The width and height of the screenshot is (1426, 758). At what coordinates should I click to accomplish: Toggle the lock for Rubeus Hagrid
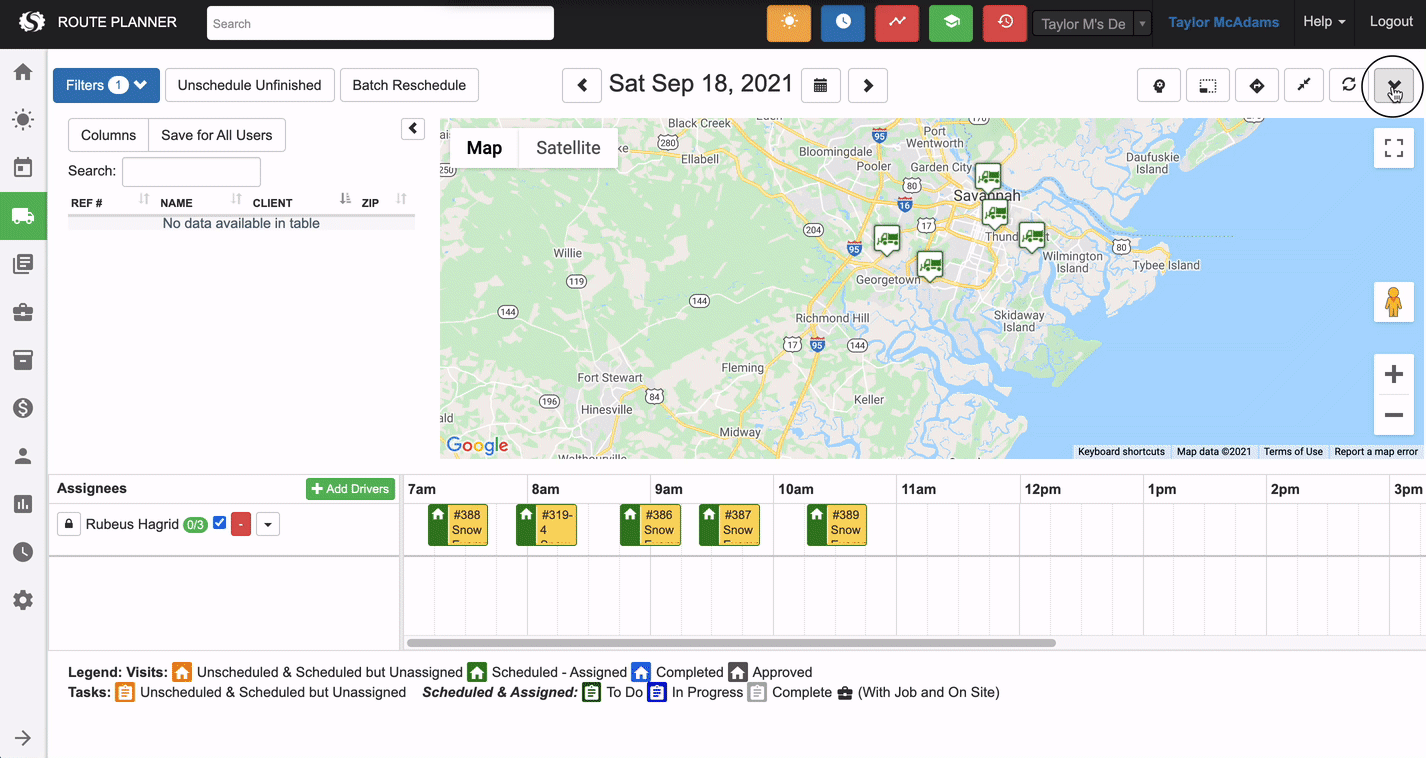pyautogui.click(x=68, y=524)
